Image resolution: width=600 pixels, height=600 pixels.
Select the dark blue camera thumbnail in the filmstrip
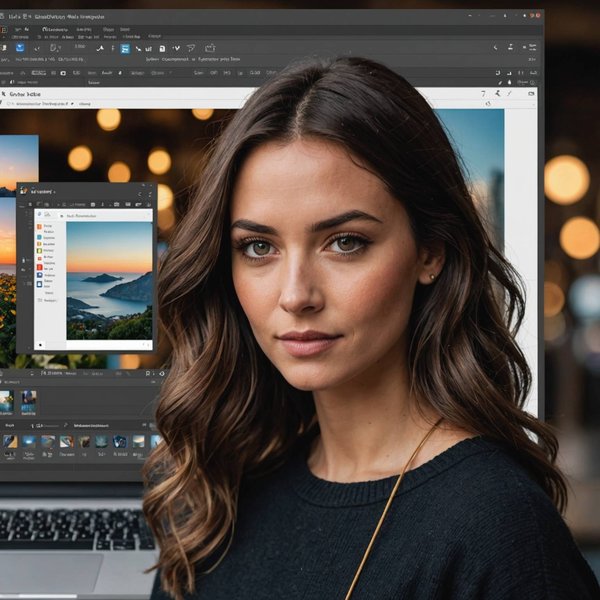coord(120,441)
